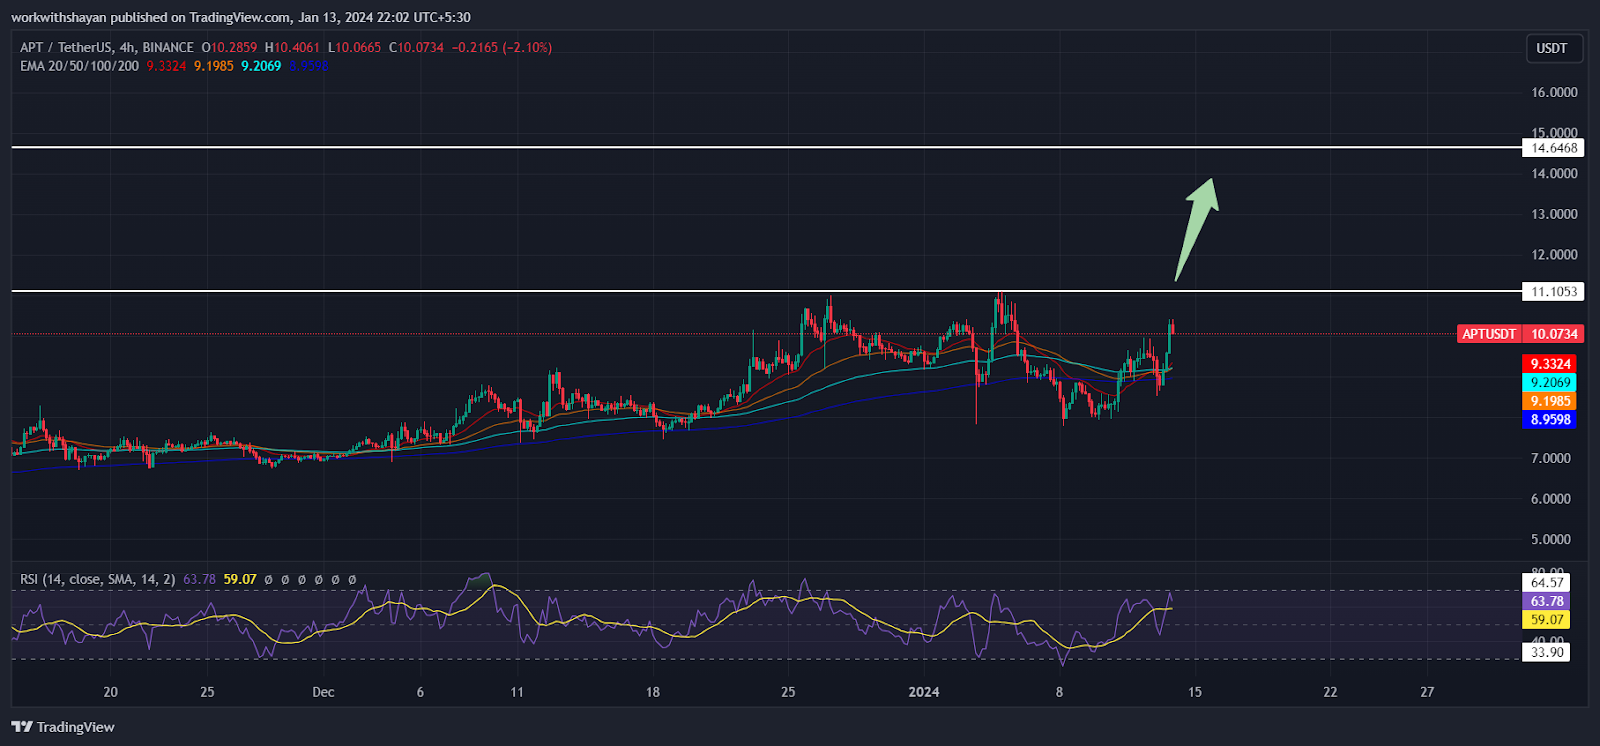1600x746 pixels.
Task: Click the 2024 date marker on time axis
Action: point(924,692)
